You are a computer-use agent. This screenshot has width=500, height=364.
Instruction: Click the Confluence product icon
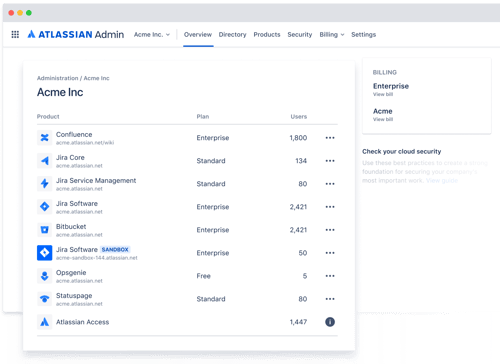(45, 138)
